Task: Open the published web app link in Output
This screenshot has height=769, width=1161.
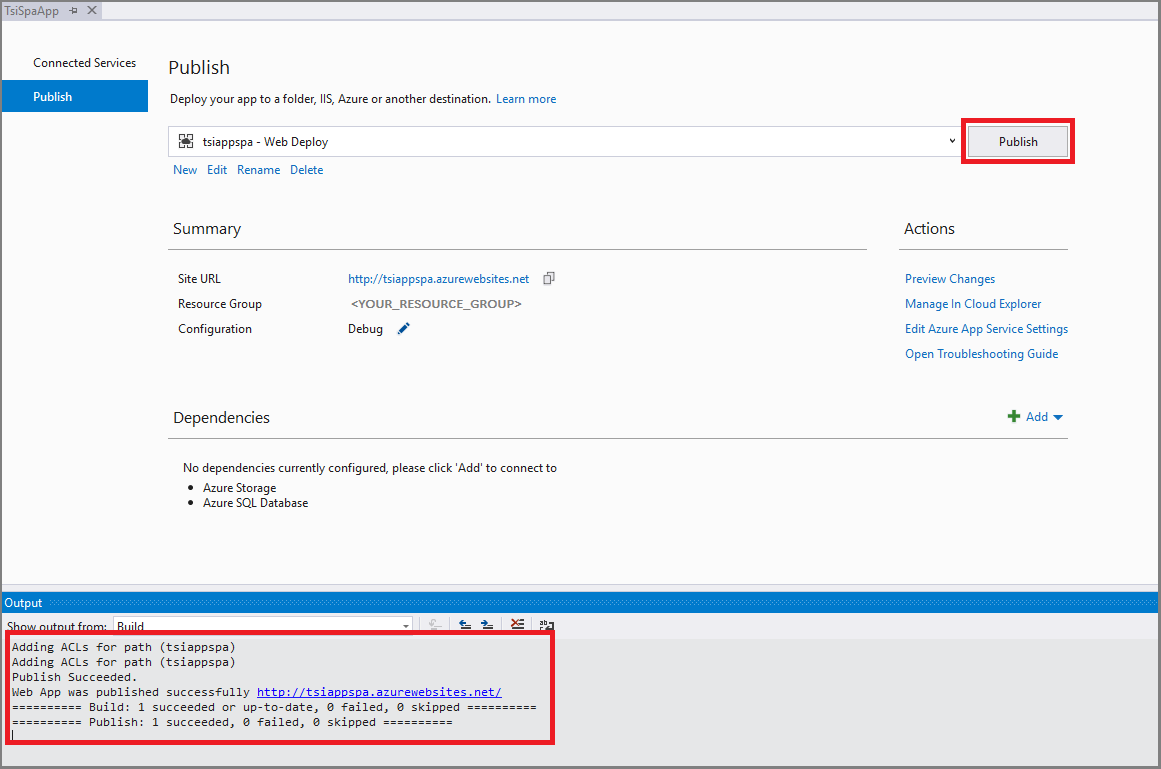Action: (378, 692)
